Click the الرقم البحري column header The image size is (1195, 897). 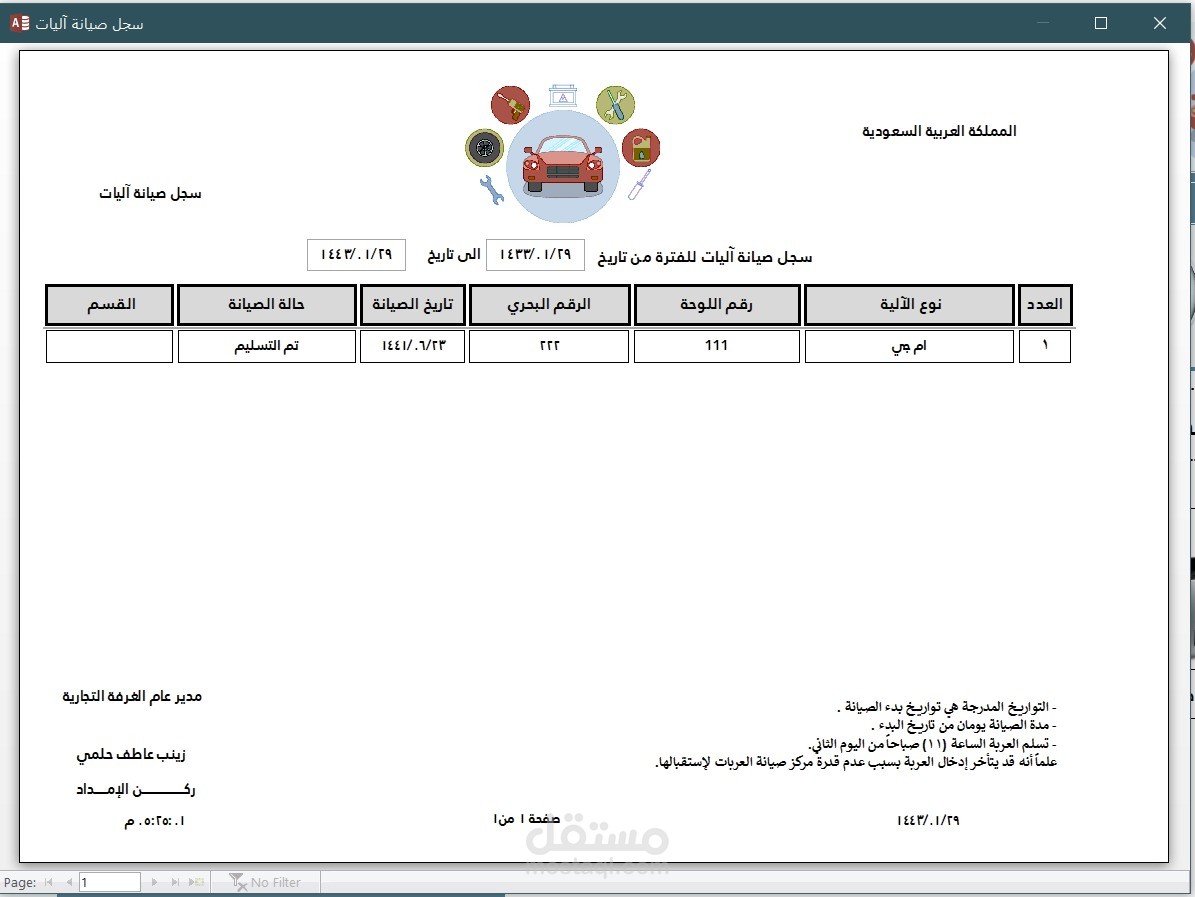point(549,304)
